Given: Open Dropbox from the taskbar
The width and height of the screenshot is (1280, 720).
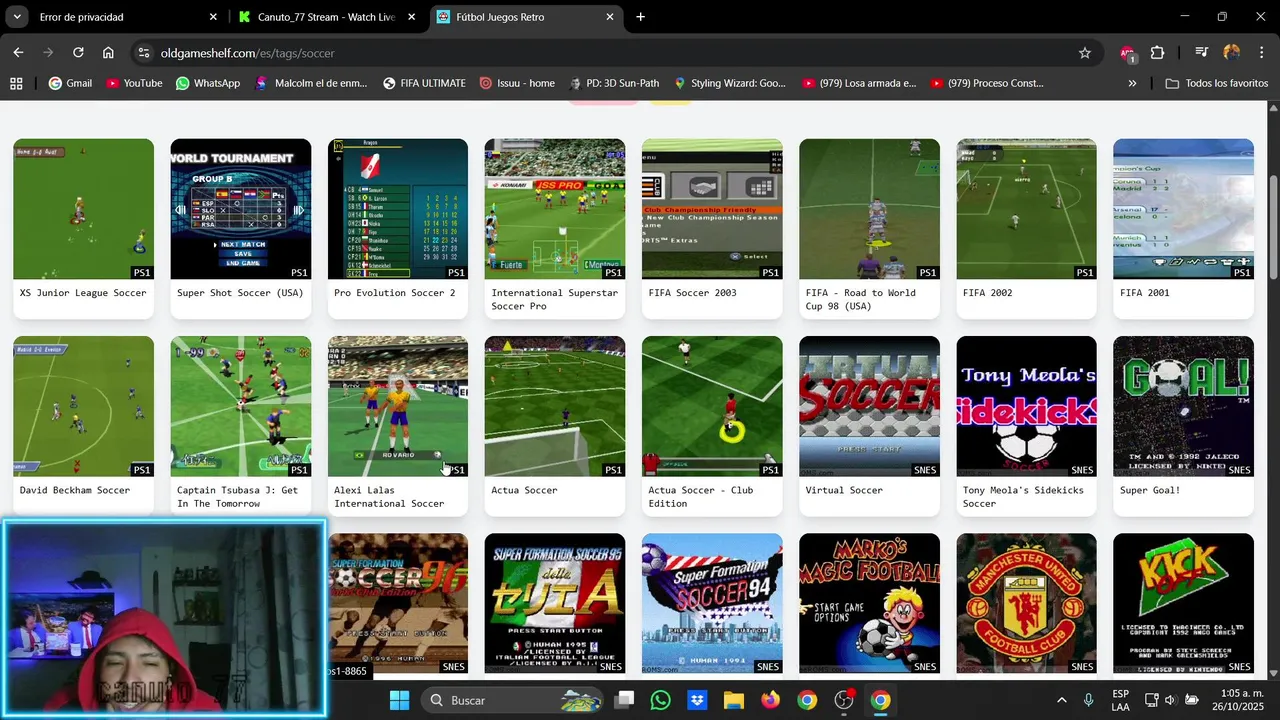Looking at the screenshot, I should [697, 700].
